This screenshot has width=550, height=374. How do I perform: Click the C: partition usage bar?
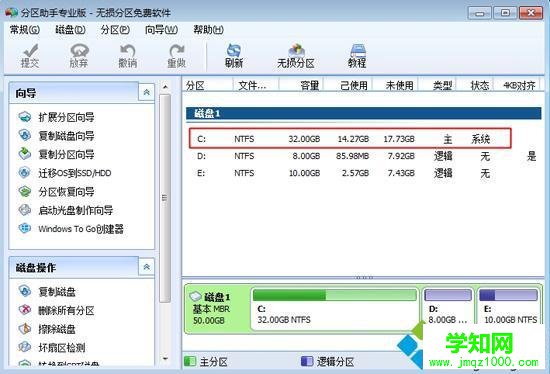click(335, 295)
